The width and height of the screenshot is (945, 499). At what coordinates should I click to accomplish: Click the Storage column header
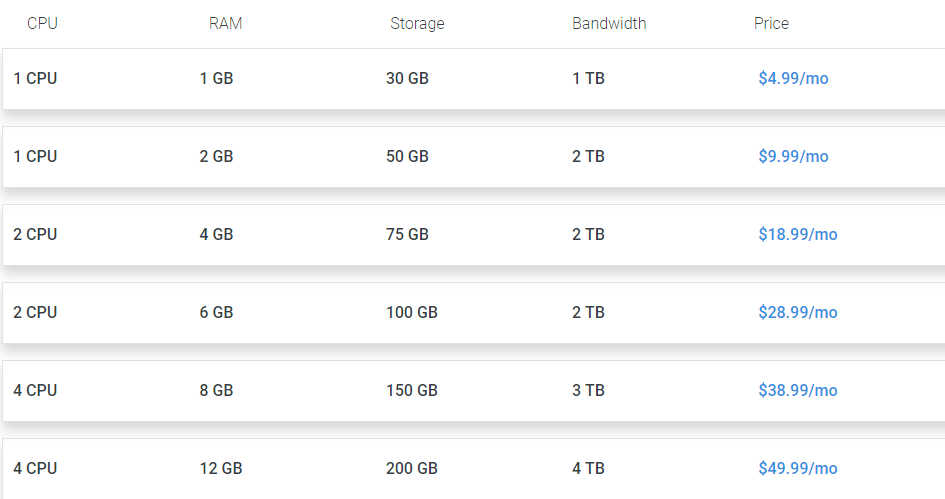click(417, 24)
